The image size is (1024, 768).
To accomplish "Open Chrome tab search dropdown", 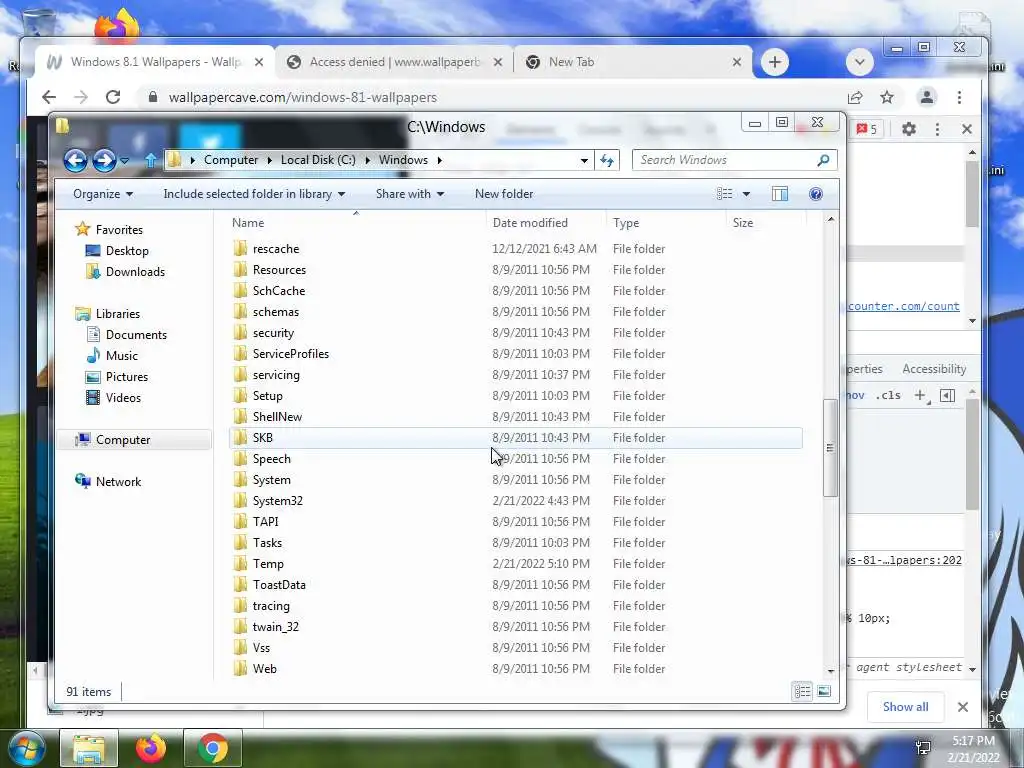I will click(x=859, y=62).
